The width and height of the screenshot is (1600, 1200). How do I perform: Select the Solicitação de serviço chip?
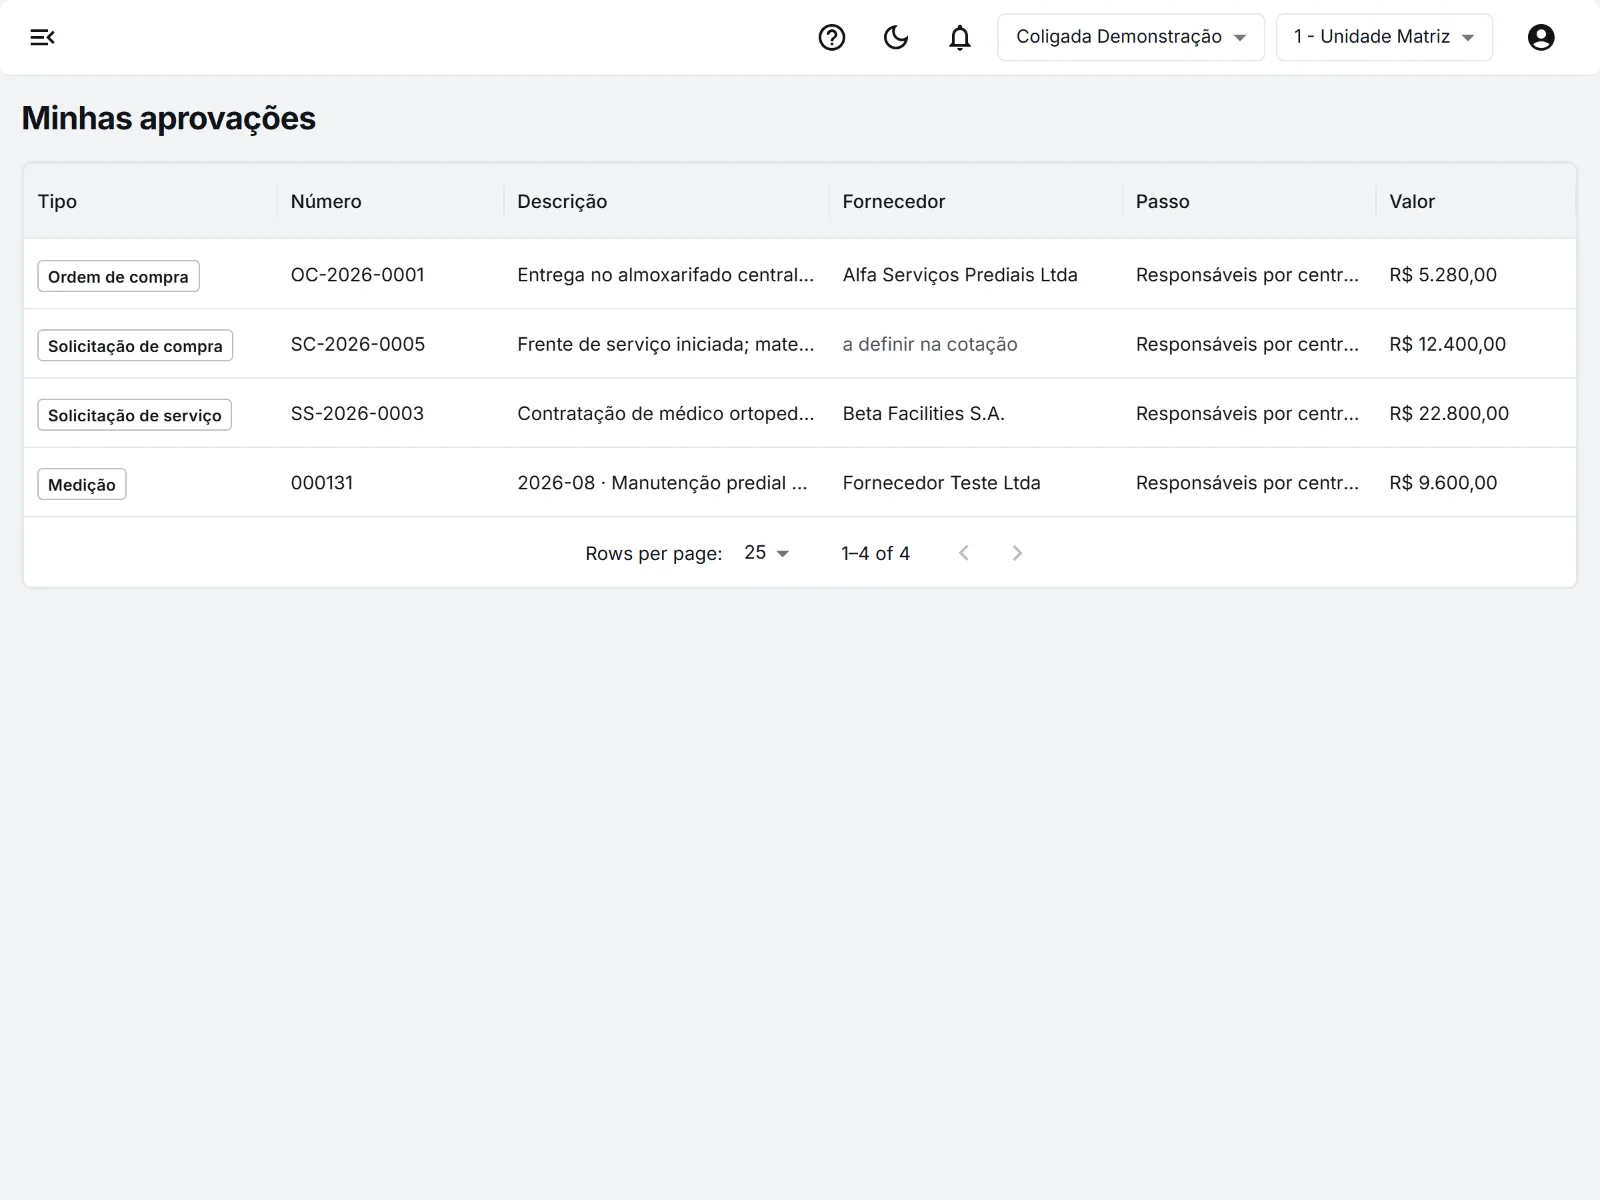pos(135,415)
